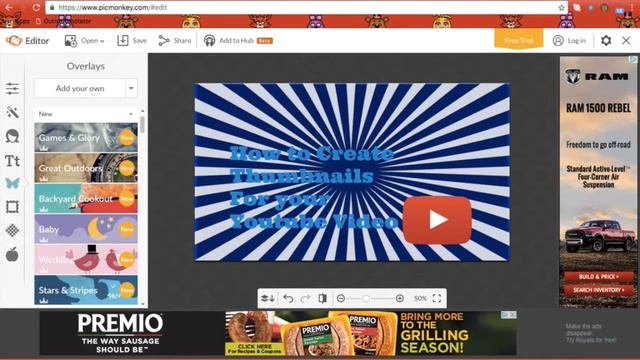Image resolution: width=640 pixels, height=360 pixels.
Task: Open the Themes apple icon
Action: tap(12, 254)
